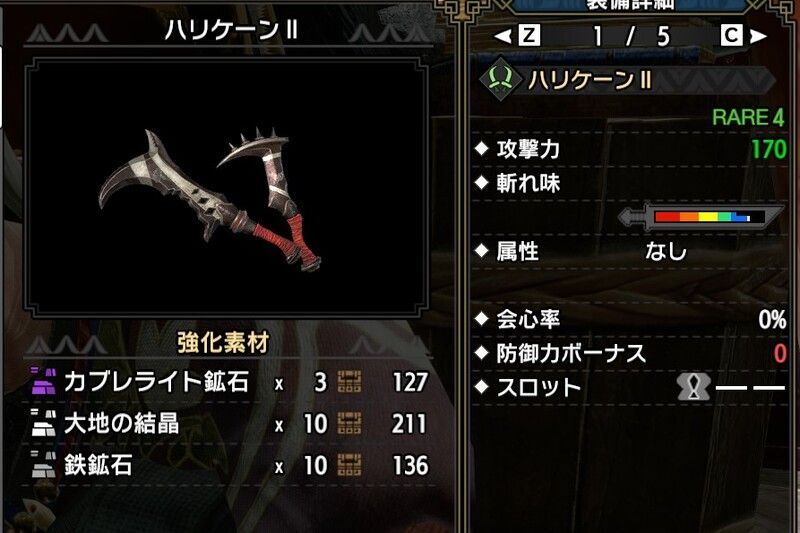Select the 会心率 0% stat row
The image size is (800, 533).
631,319
